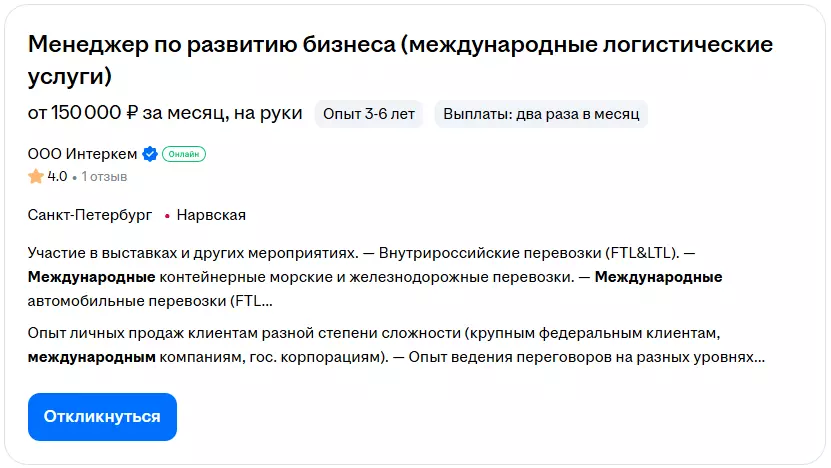Image resolution: width=831 pixels, height=468 pixels.
Task: Click the red metro dot before Нарвская
Action: 167,215
